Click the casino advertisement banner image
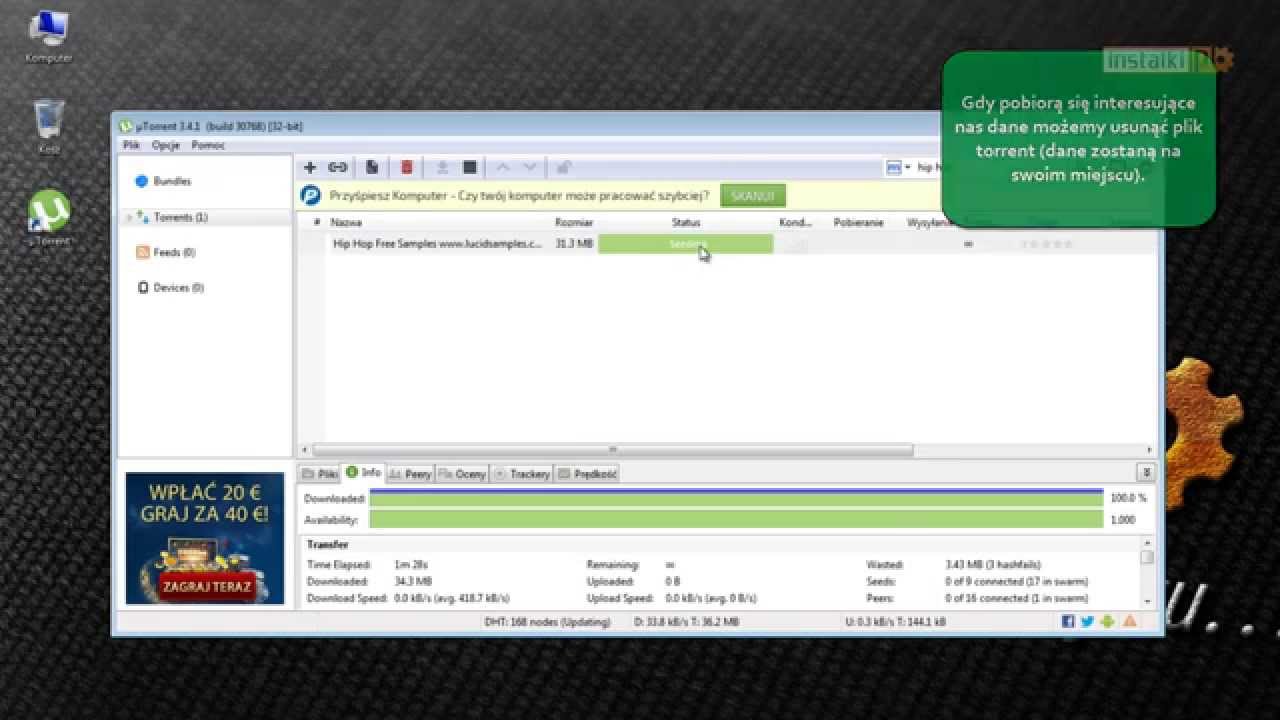 point(205,538)
